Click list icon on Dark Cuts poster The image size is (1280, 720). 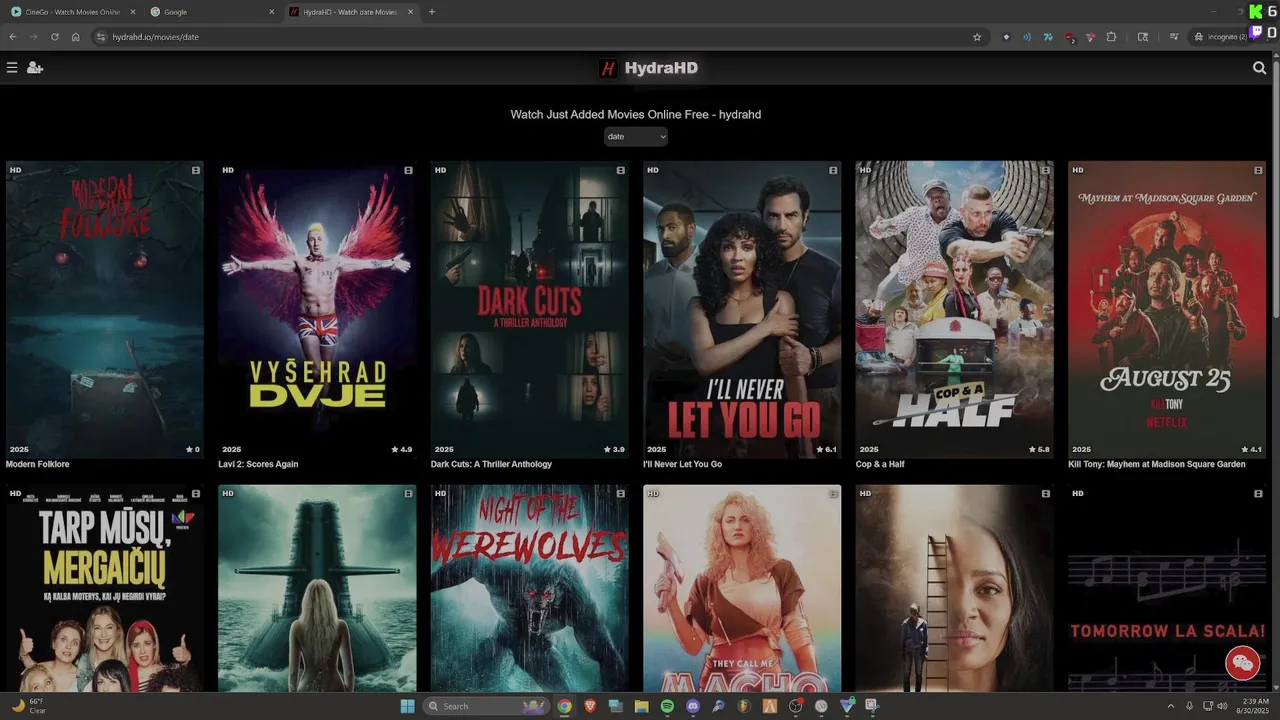tap(621, 170)
